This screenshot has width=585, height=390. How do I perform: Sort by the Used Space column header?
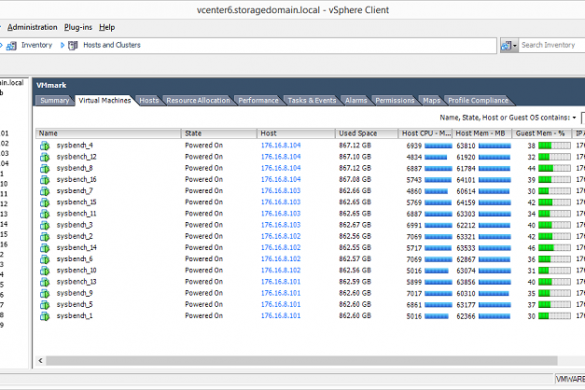click(366, 133)
